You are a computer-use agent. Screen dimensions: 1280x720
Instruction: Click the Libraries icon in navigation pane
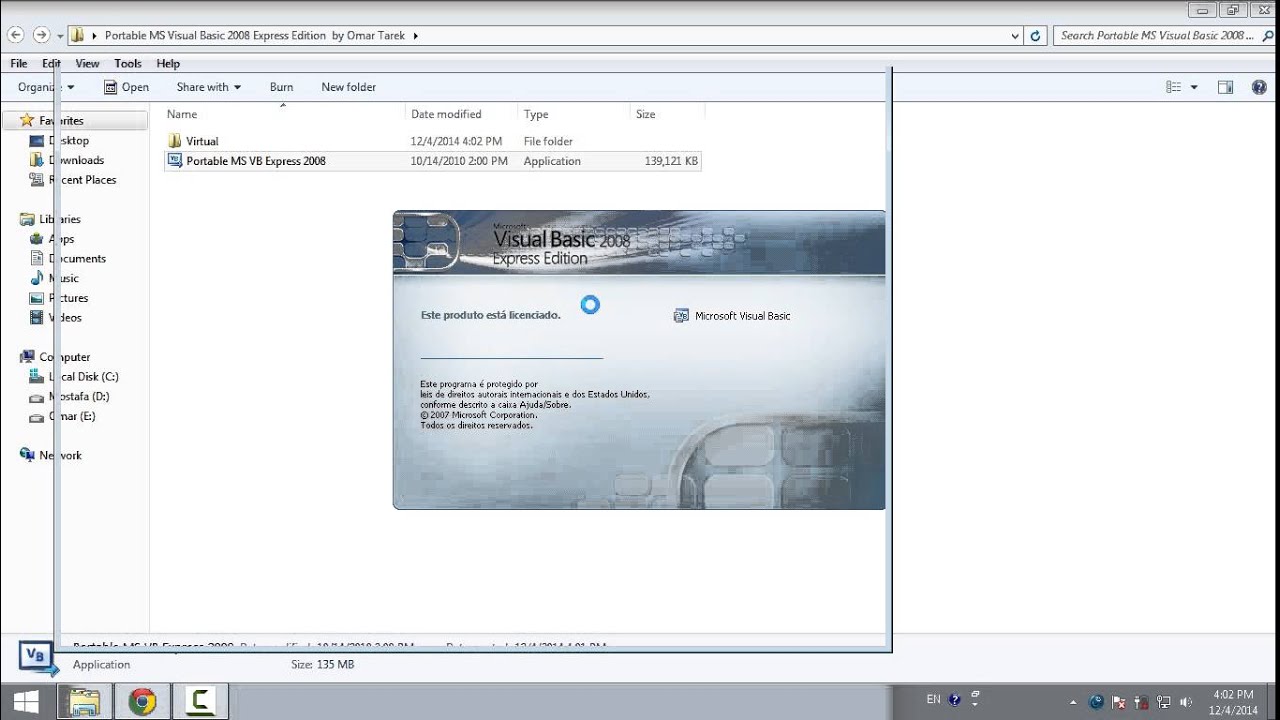[27, 219]
